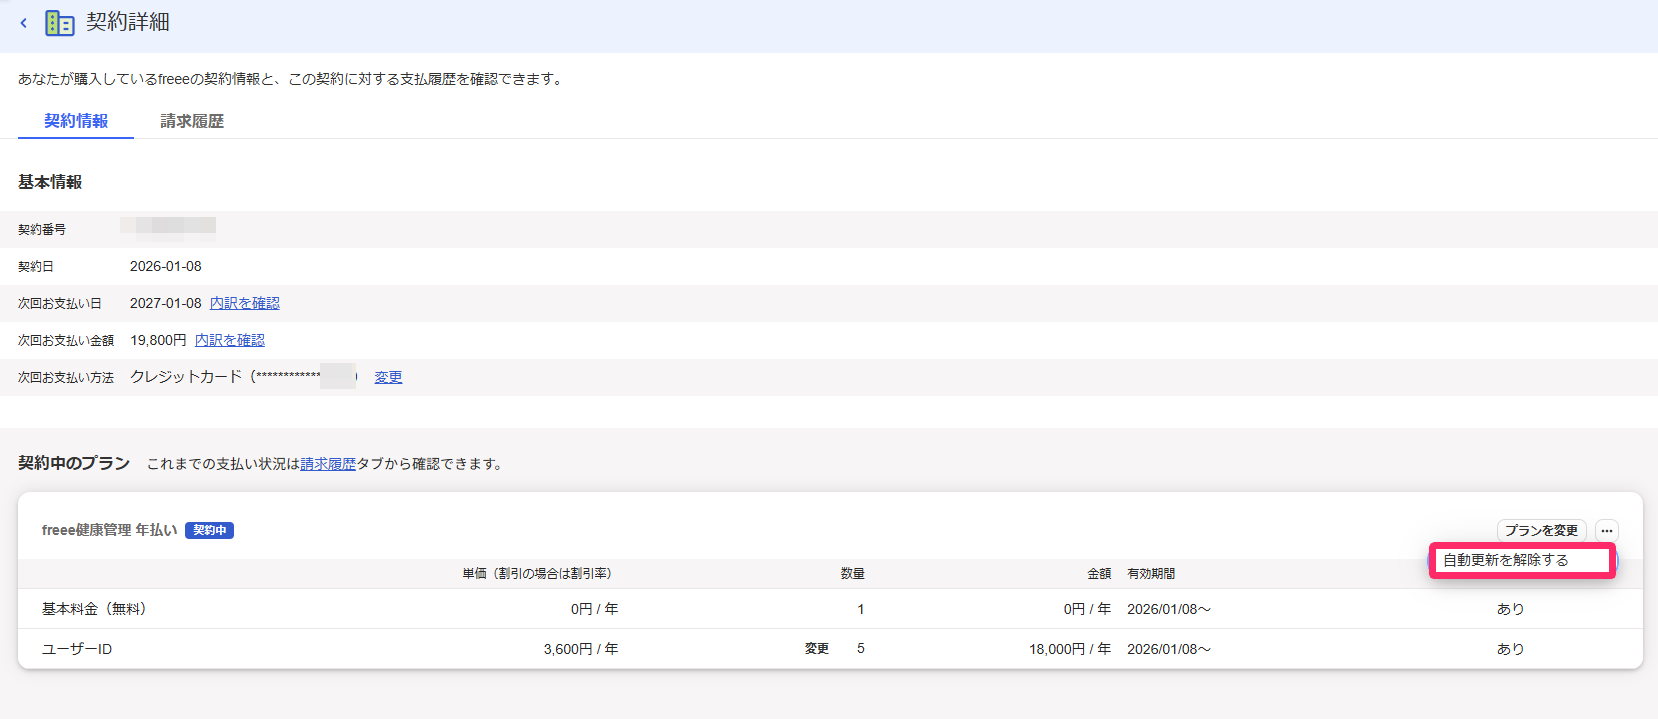Click the 基本情報 section heading
This screenshot has width=1658, height=719.
pyautogui.click(x=50, y=182)
